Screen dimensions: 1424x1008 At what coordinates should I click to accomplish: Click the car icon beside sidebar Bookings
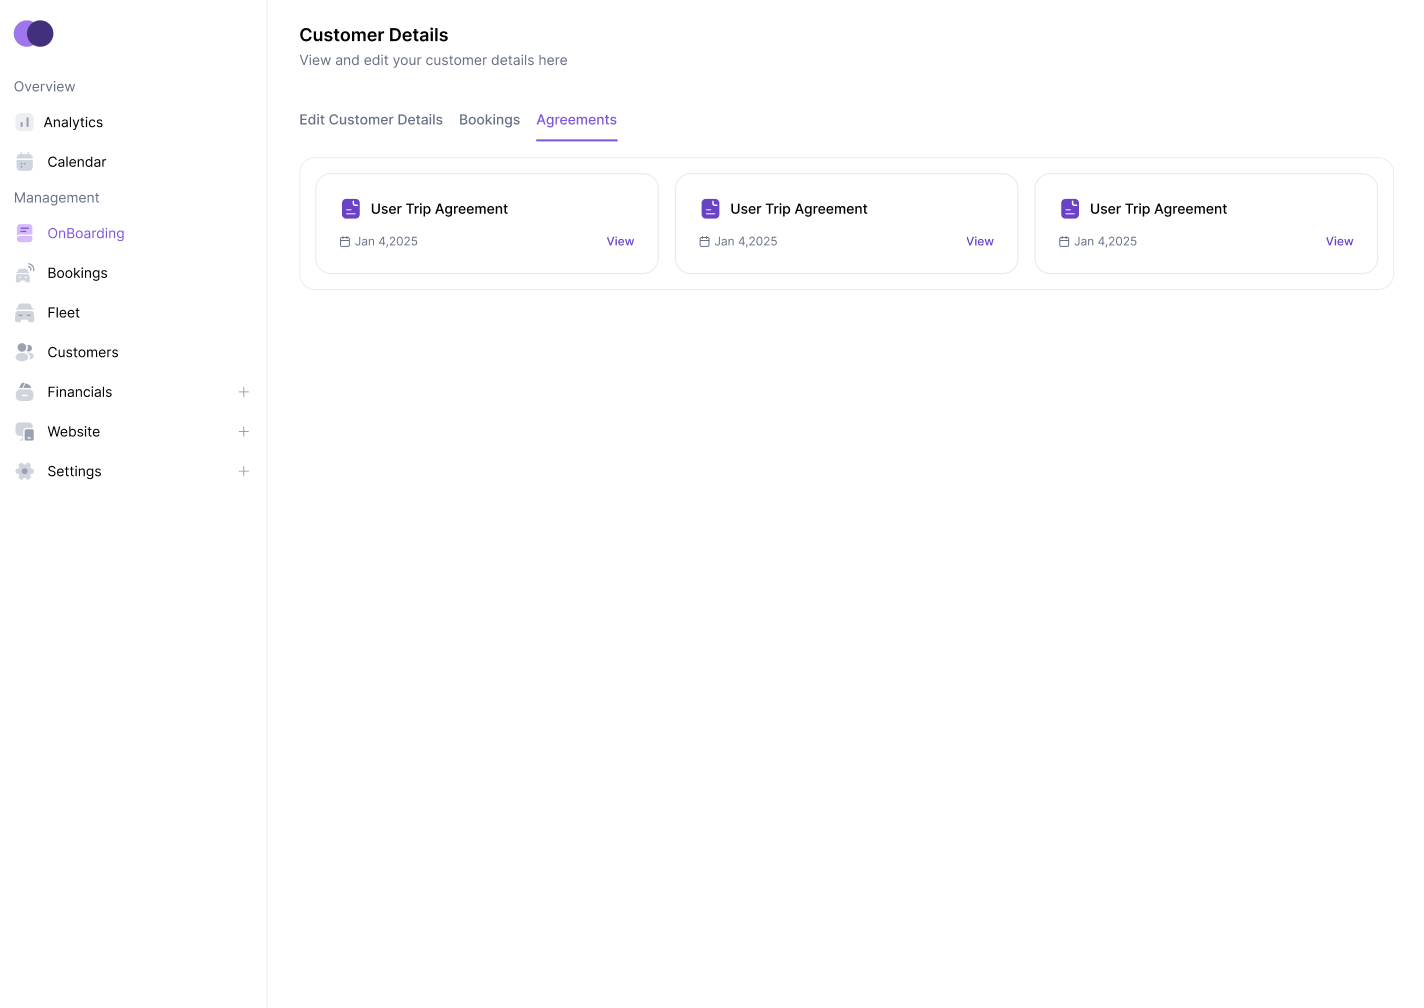[25, 273]
